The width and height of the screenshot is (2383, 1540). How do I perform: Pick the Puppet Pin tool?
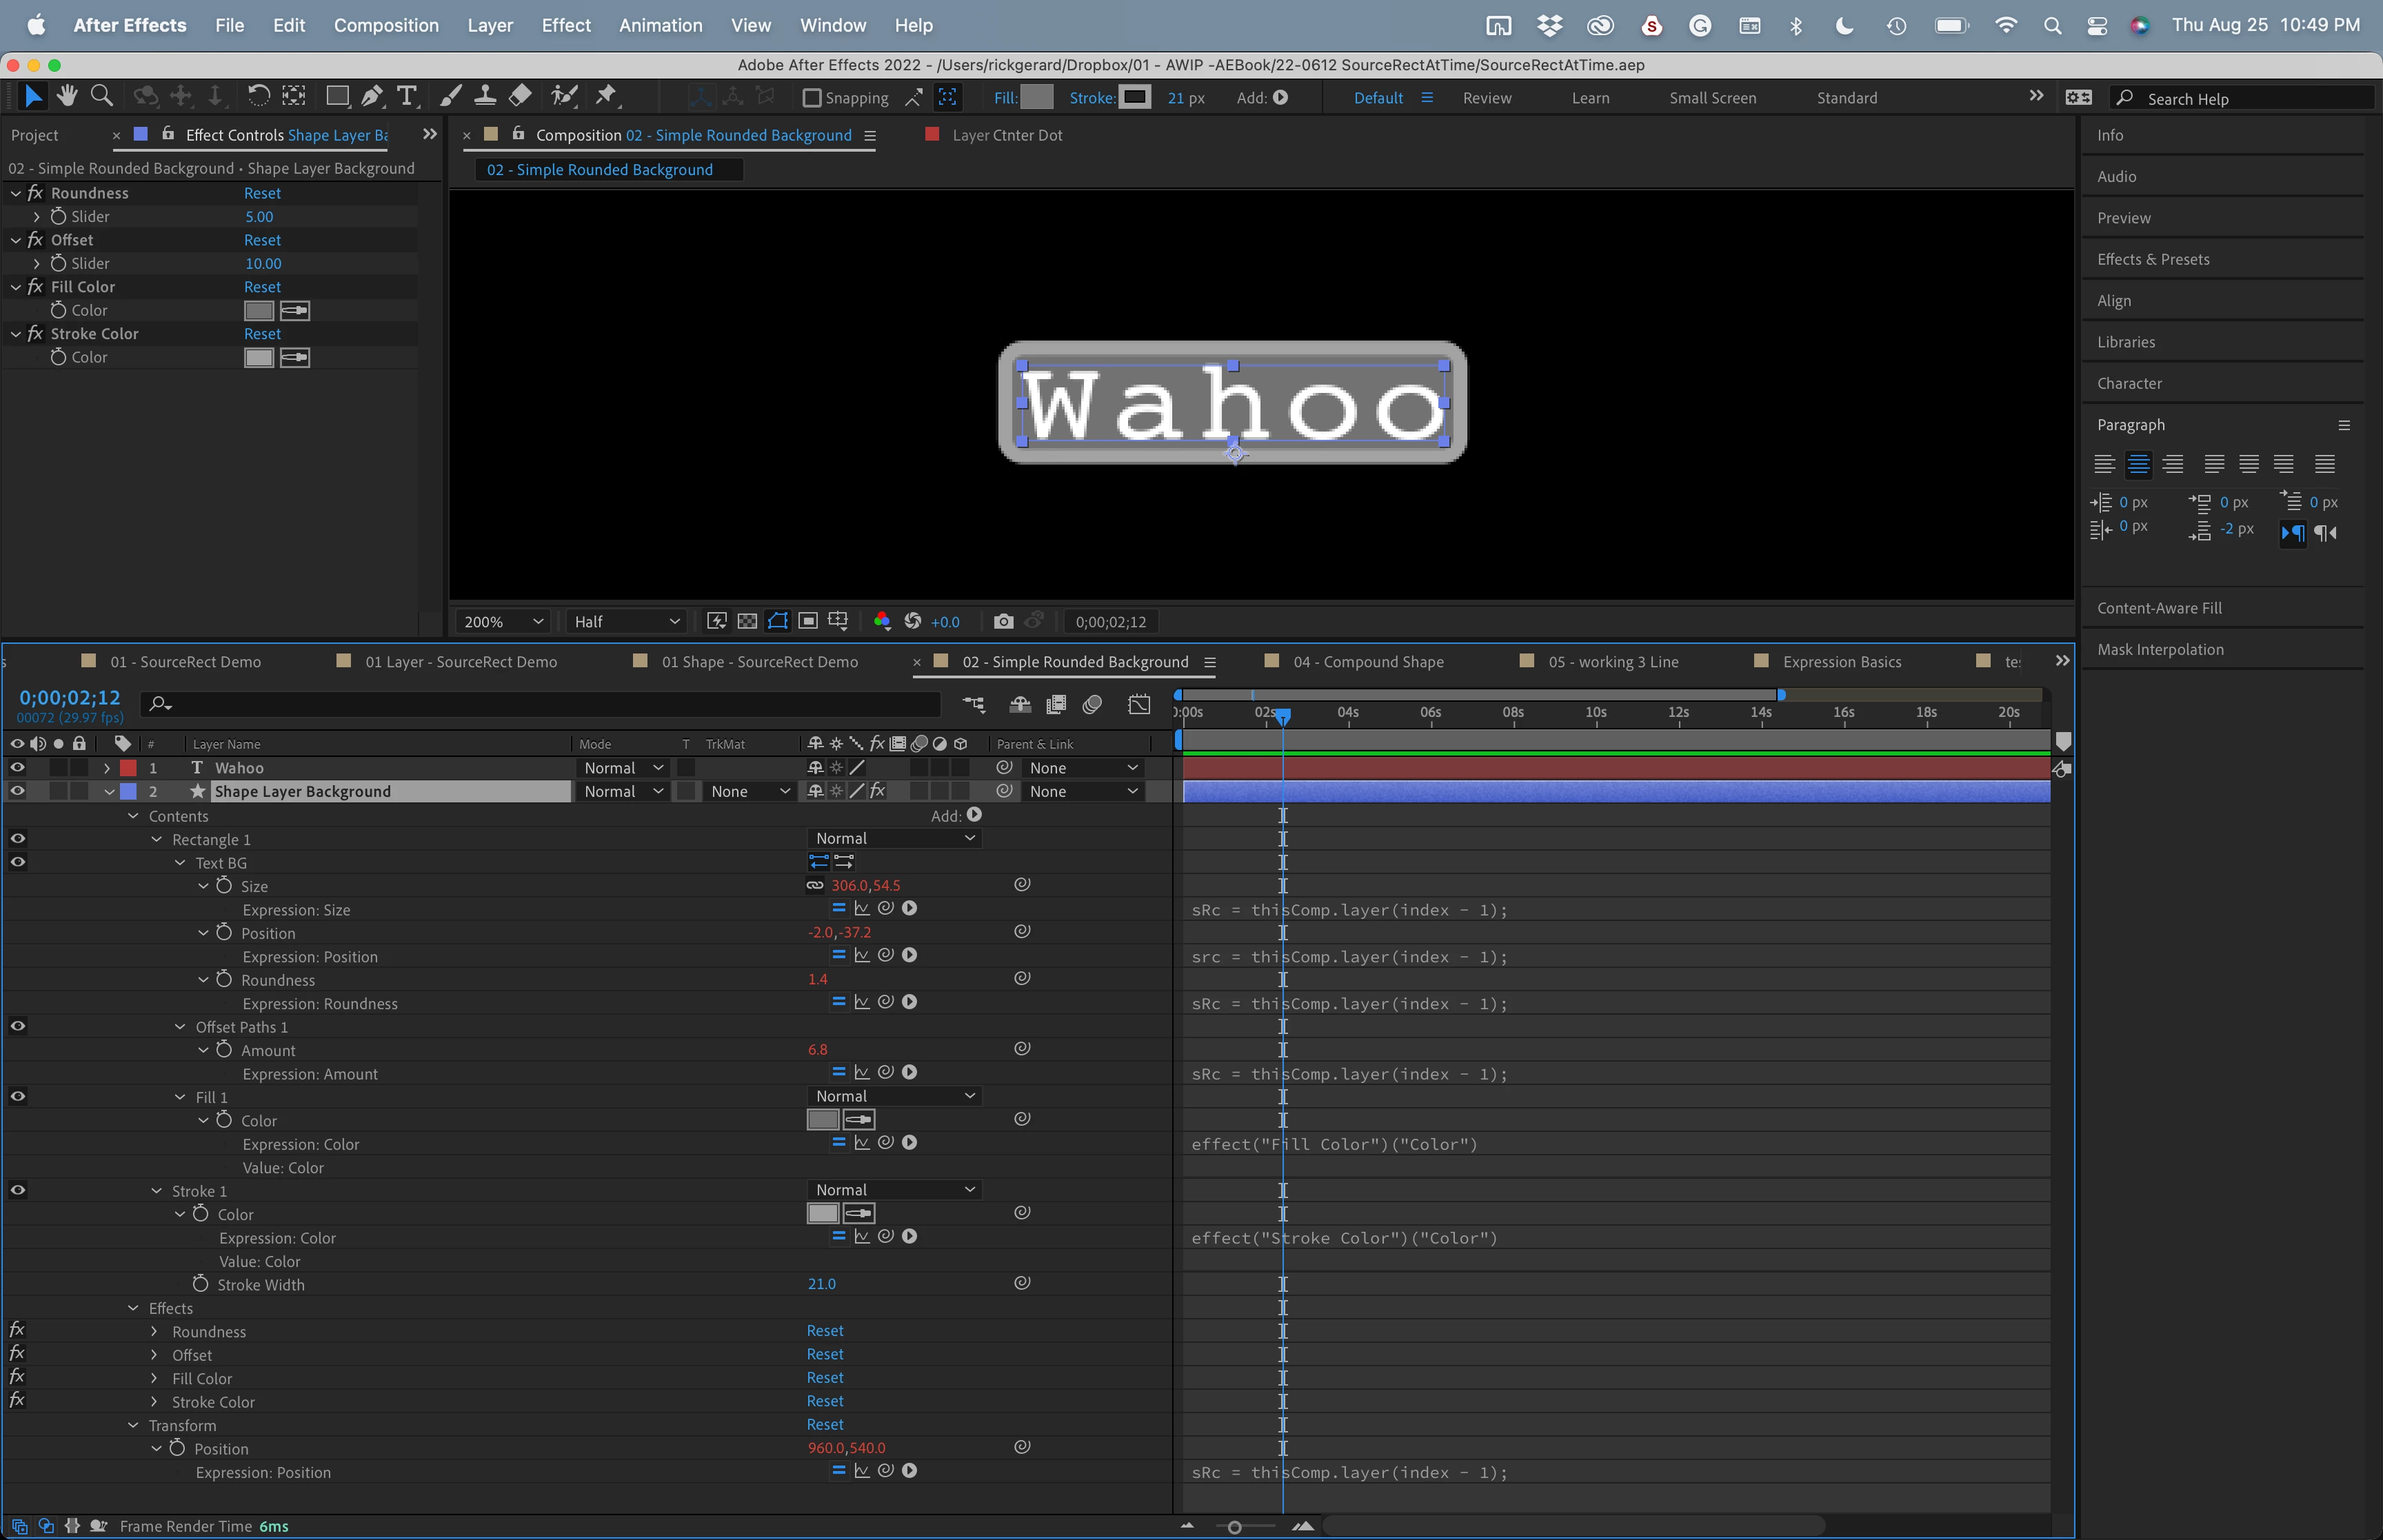pos(605,97)
